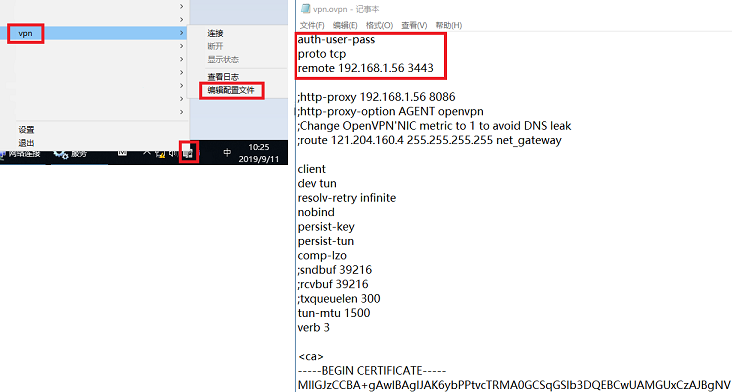Expand the chevron just below vpn entry
Viewport: 732px width, 392px height.
pos(181,46)
